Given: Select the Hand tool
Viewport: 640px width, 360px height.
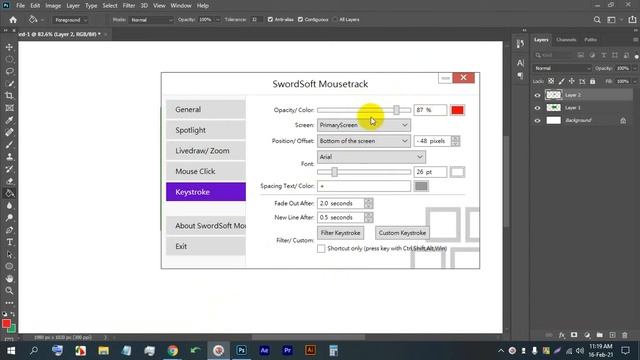Looking at the screenshot, I should point(9,279).
